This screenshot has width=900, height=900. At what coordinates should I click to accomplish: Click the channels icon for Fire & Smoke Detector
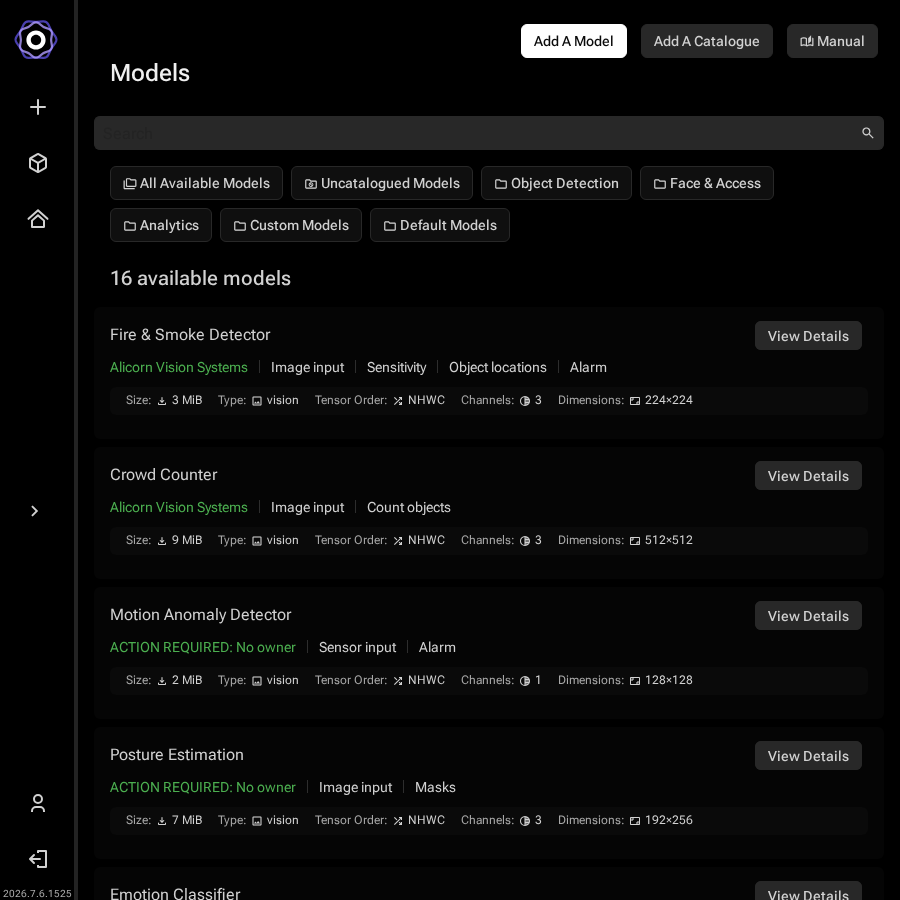pyautogui.click(x=525, y=401)
